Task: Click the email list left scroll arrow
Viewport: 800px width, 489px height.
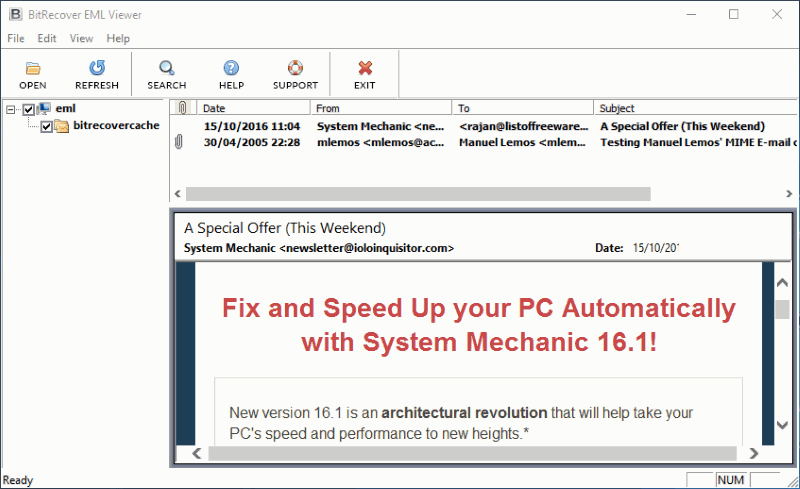Action: [x=178, y=193]
